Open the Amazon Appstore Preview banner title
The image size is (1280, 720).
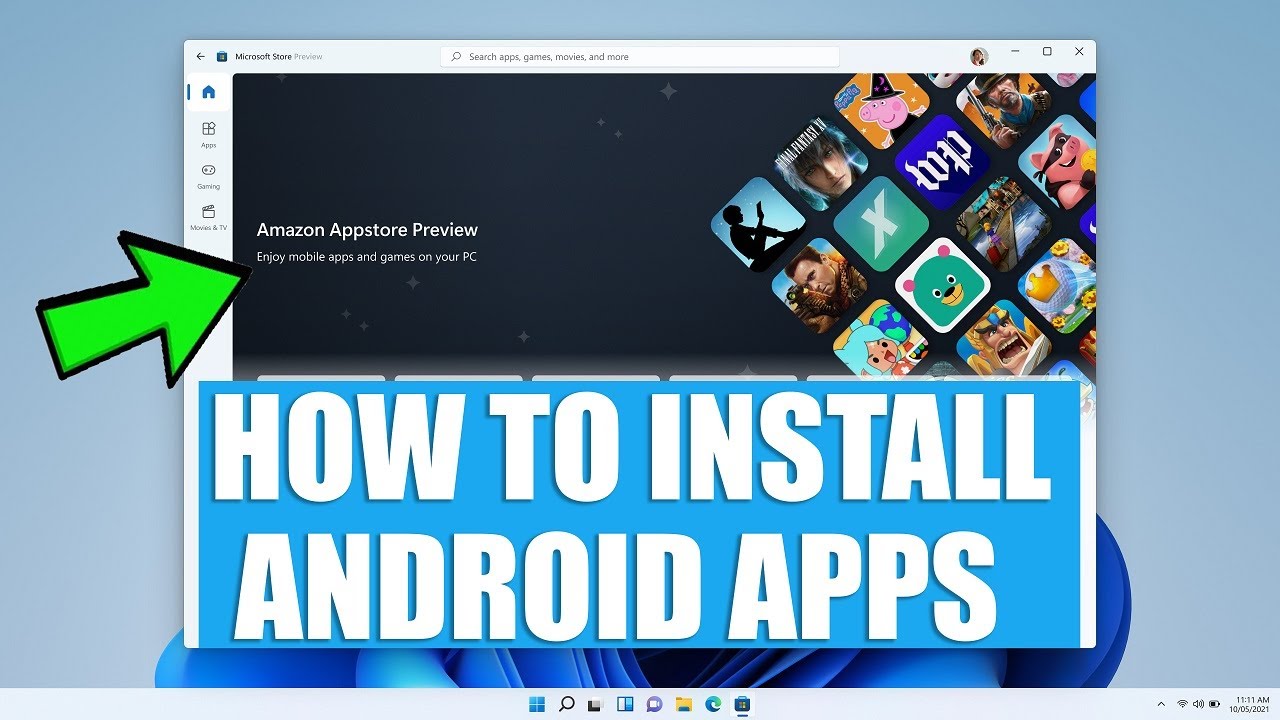[367, 230]
